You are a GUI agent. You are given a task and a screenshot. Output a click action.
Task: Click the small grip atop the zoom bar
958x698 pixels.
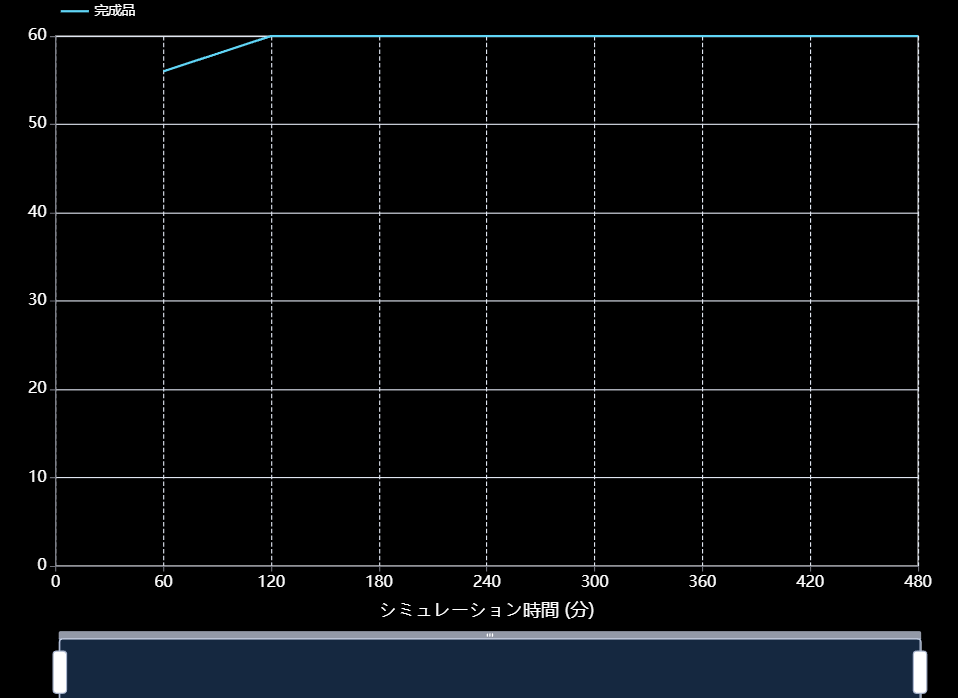pos(489,635)
